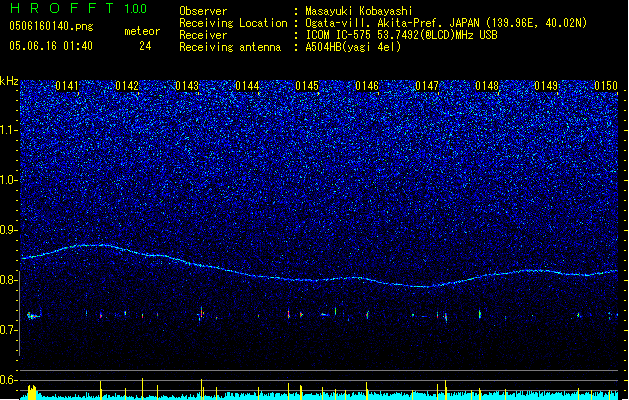
Task: Select the filename 0506160140.png
Action: [51, 26]
